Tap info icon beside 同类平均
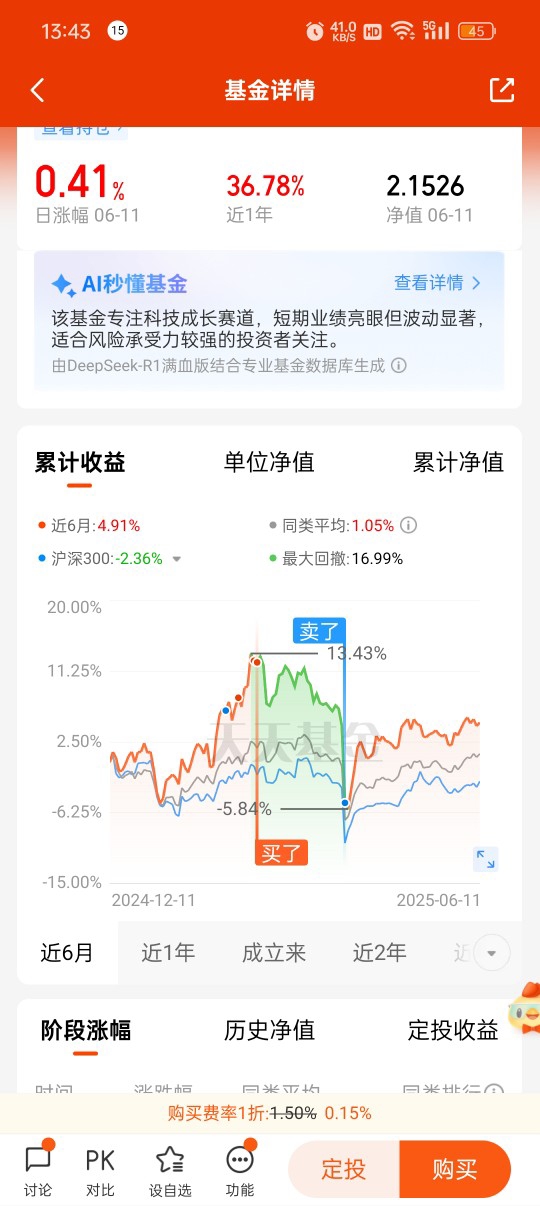The width and height of the screenshot is (540, 1206). click(x=408, y=525)
